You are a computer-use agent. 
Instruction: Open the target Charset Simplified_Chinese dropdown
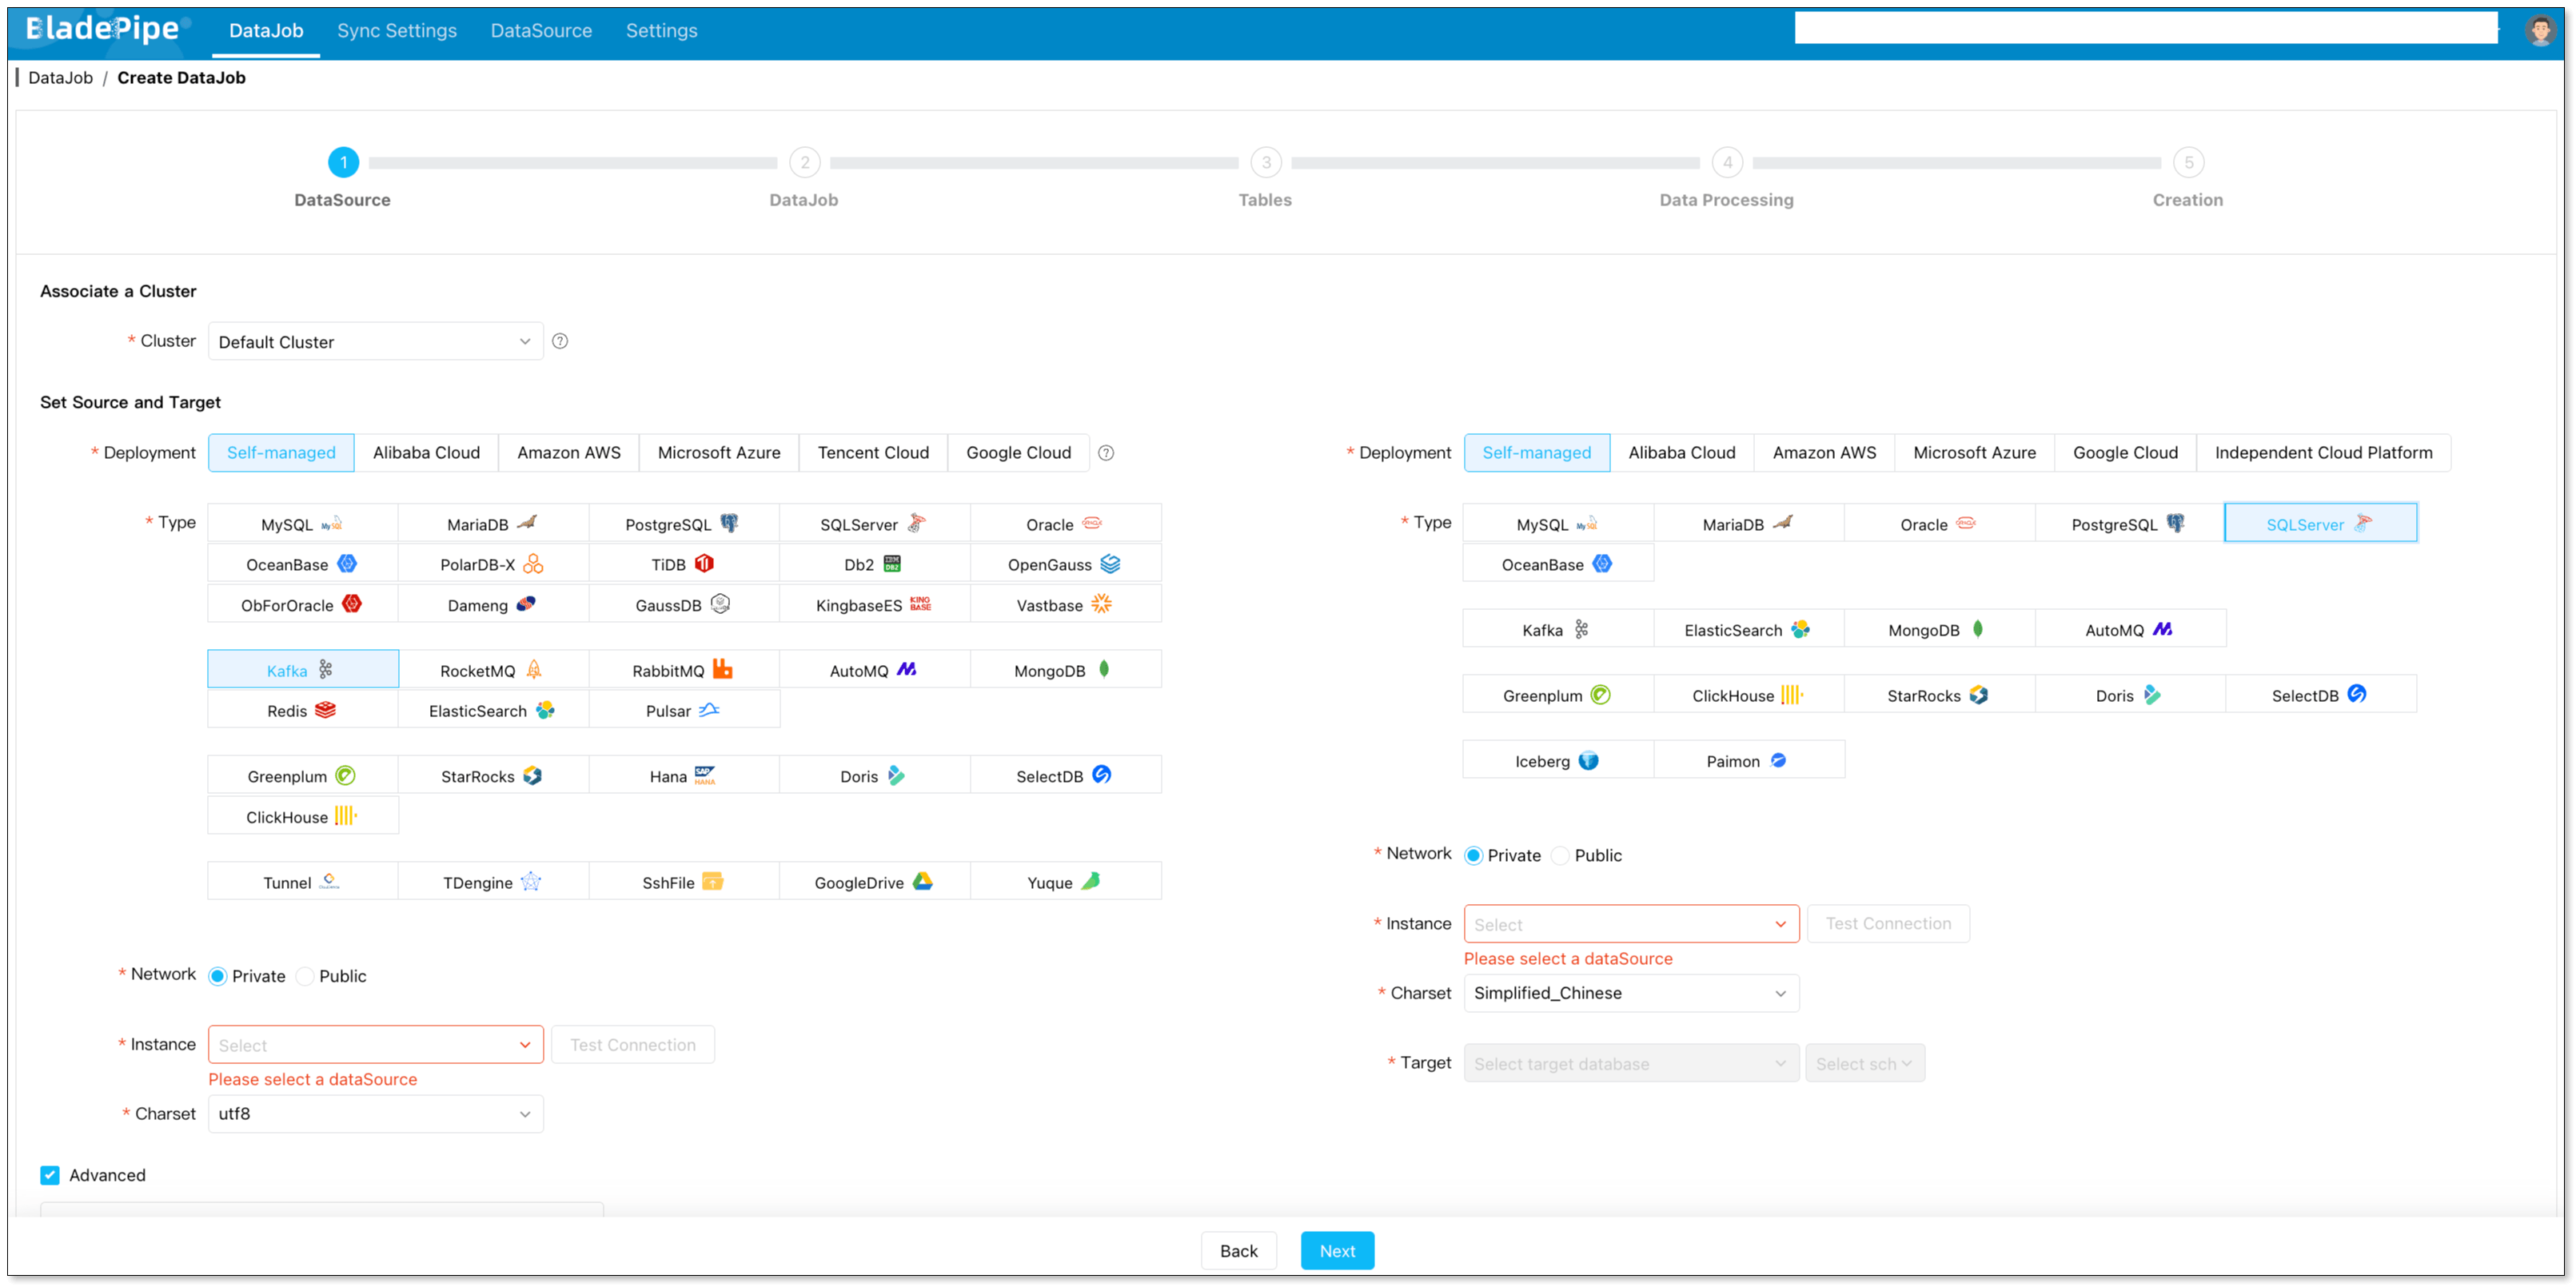[1631, 993]
